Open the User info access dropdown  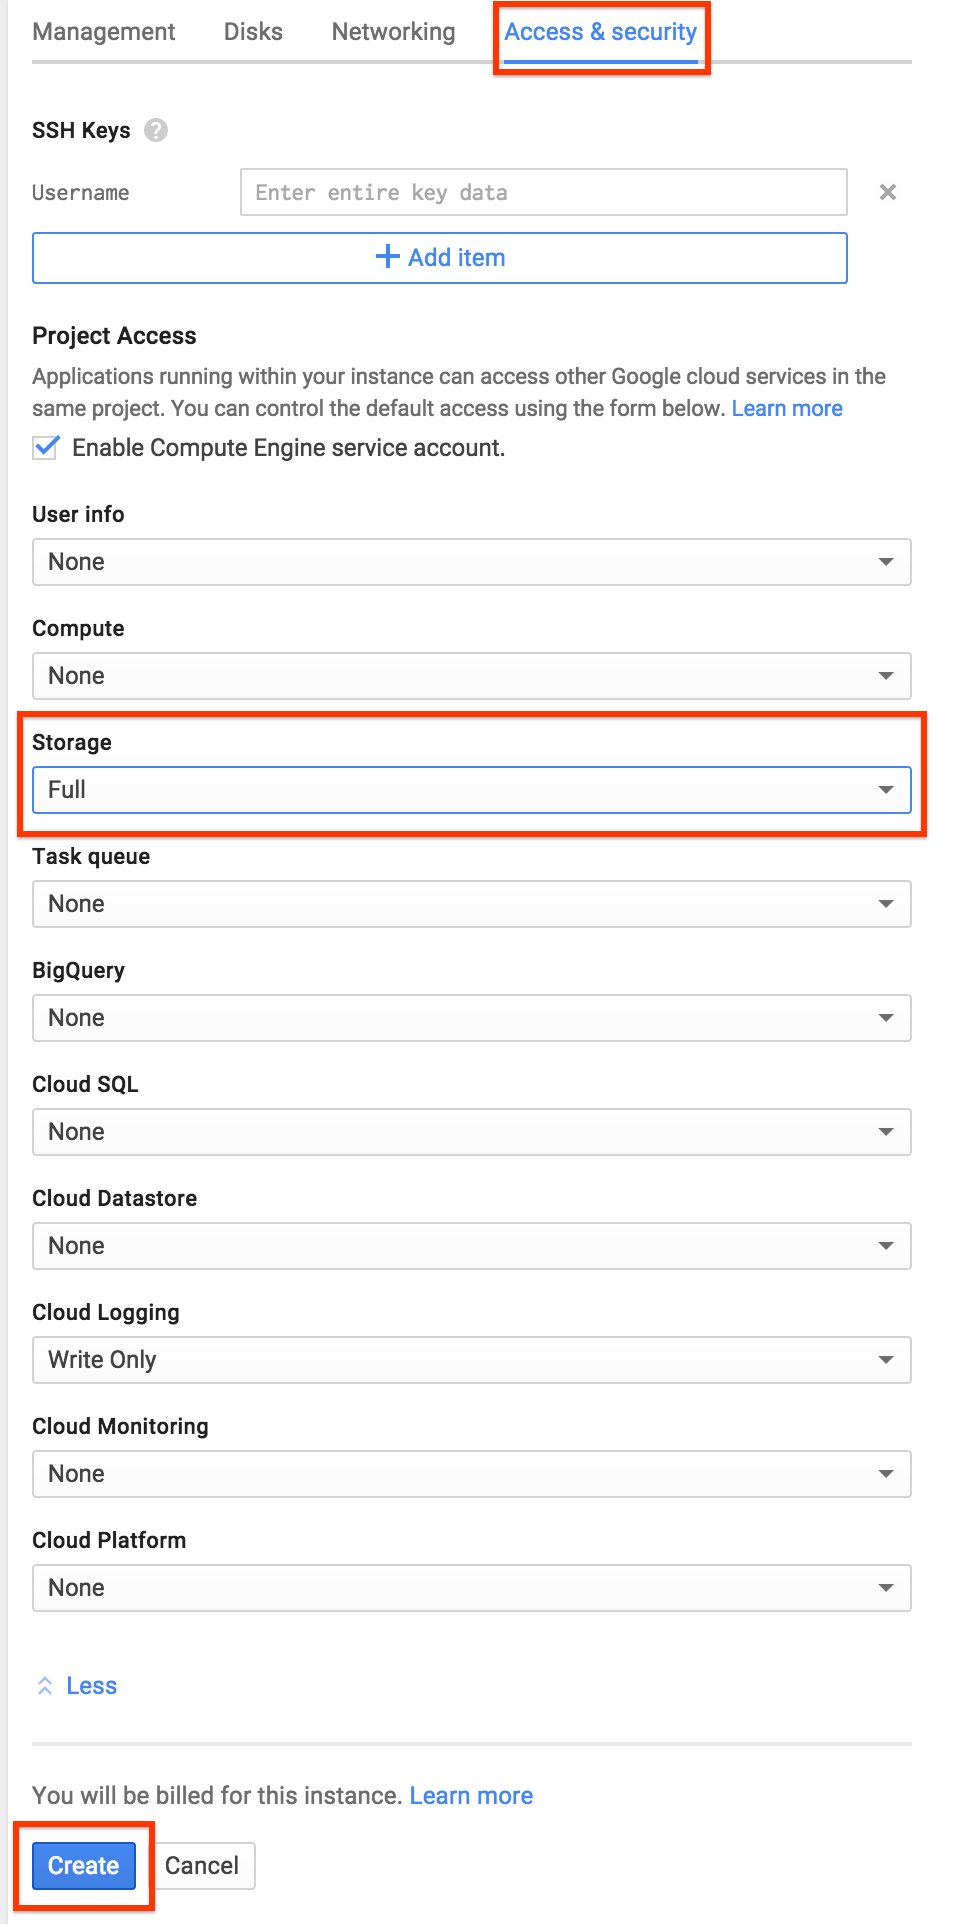click(x=472, y=562)
